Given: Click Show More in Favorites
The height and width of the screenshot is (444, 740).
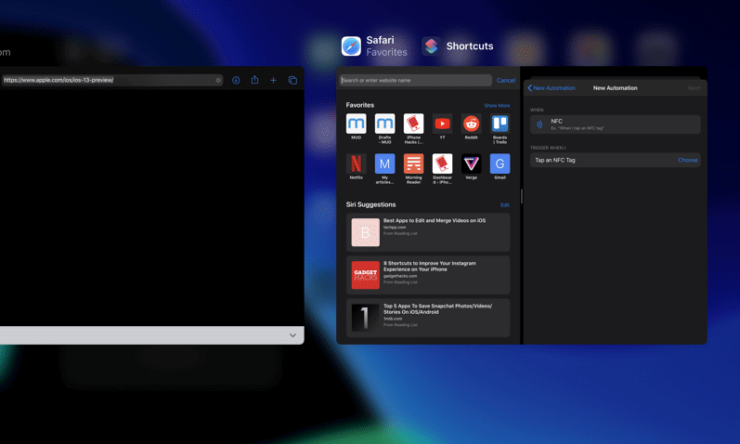Looking at the screenshot, I should click(x=497, y=106).
